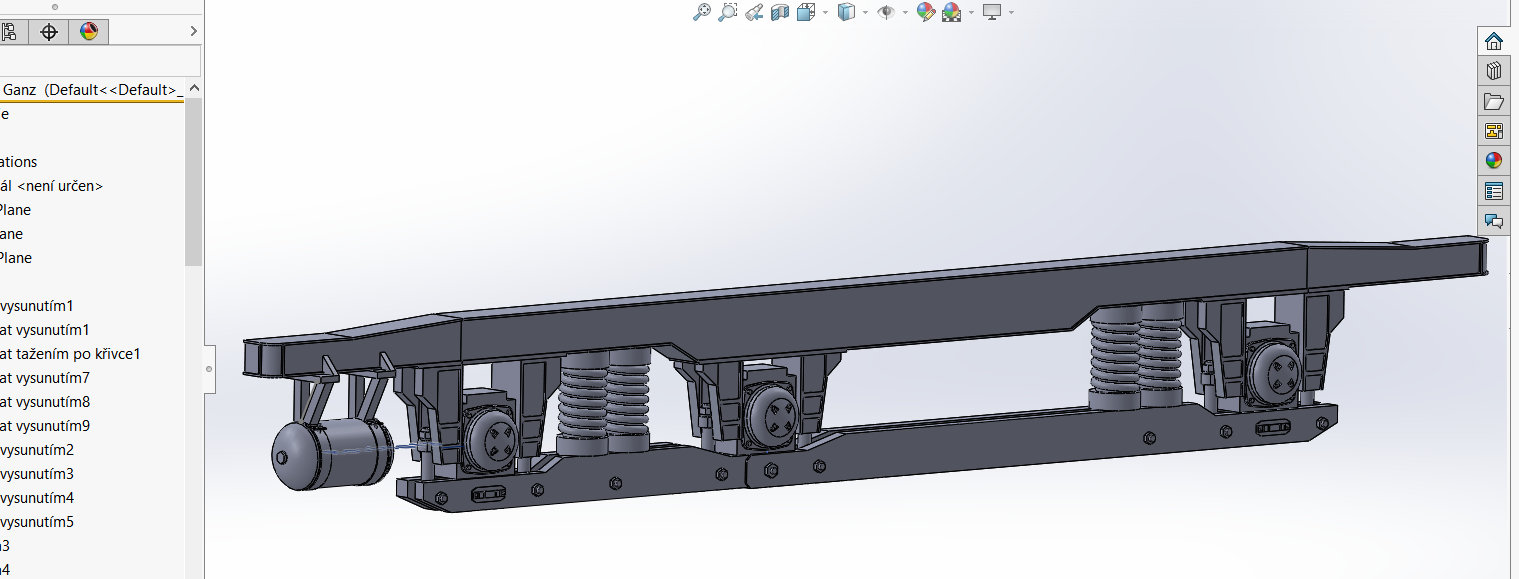Screen dimensions: 1519x579
Task: Open the View Palette task pane tab
Action: (x=1494, y=131)
